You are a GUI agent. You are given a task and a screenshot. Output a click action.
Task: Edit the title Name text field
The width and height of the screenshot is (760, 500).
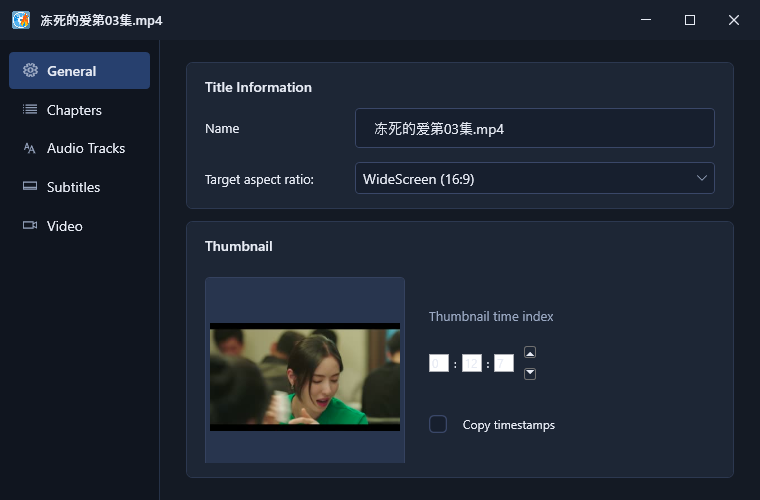[x=535, y=128]
